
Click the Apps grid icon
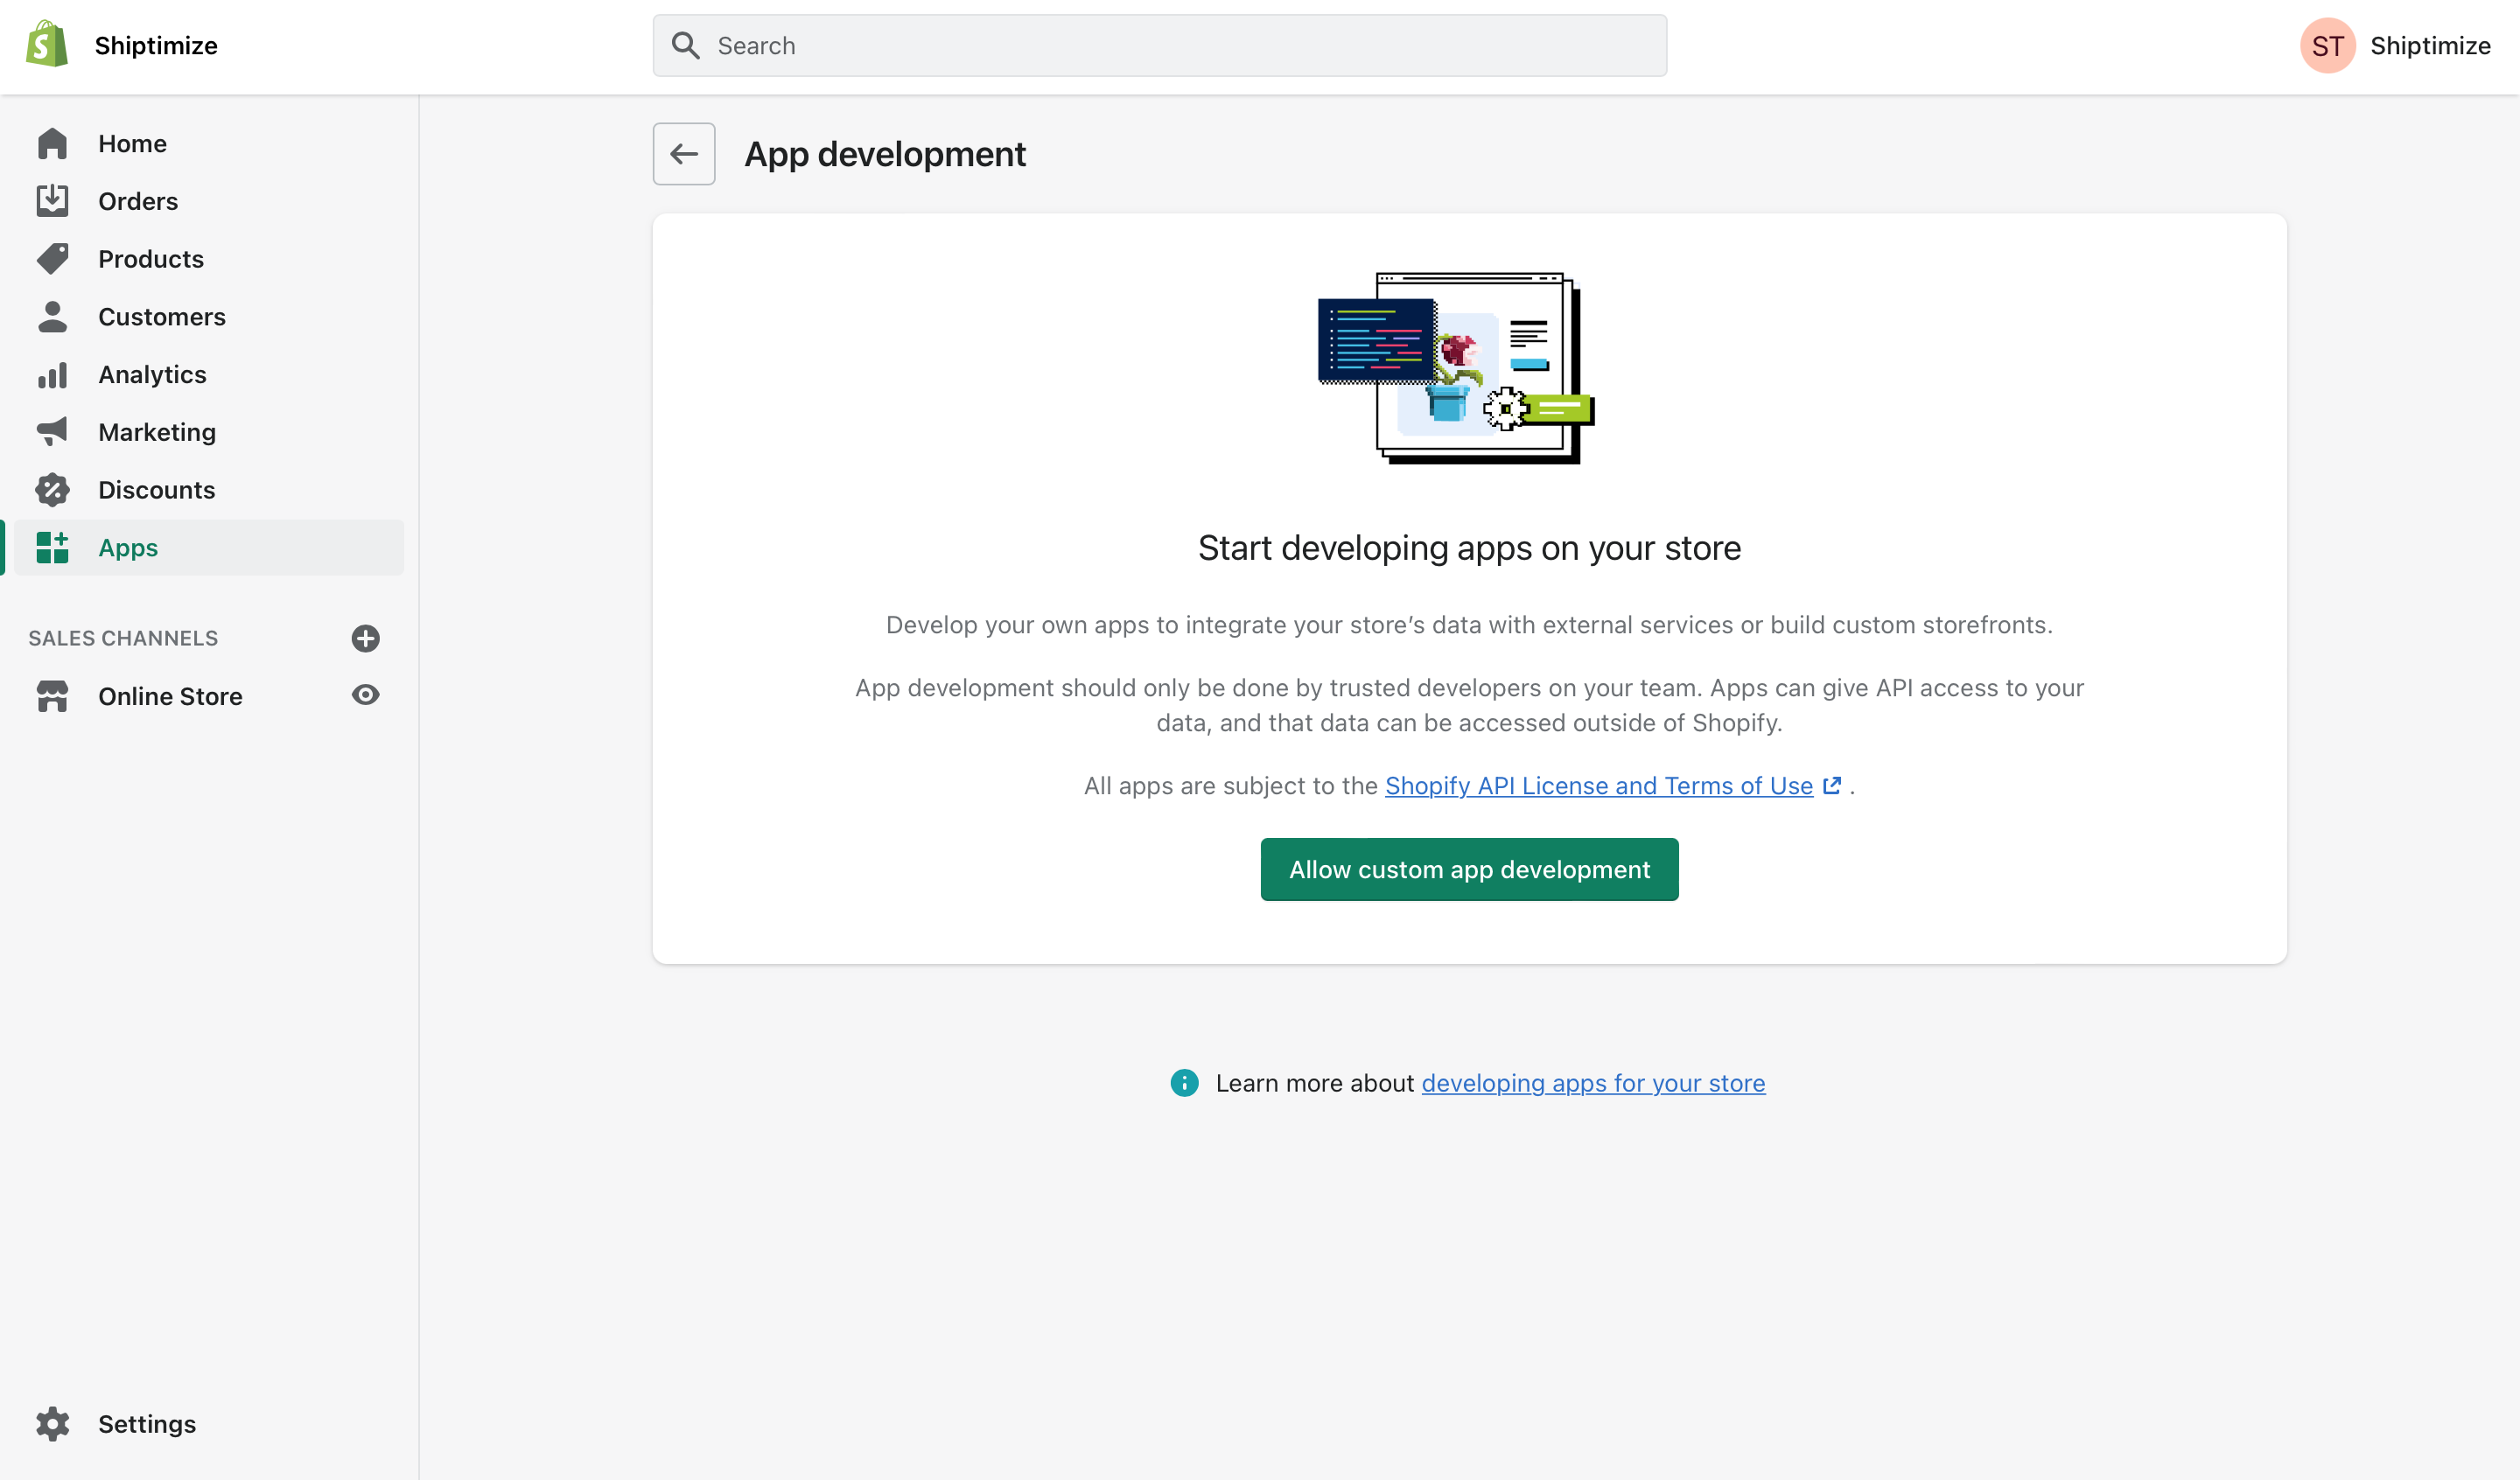pyautogui.click(x=52, y=548)
